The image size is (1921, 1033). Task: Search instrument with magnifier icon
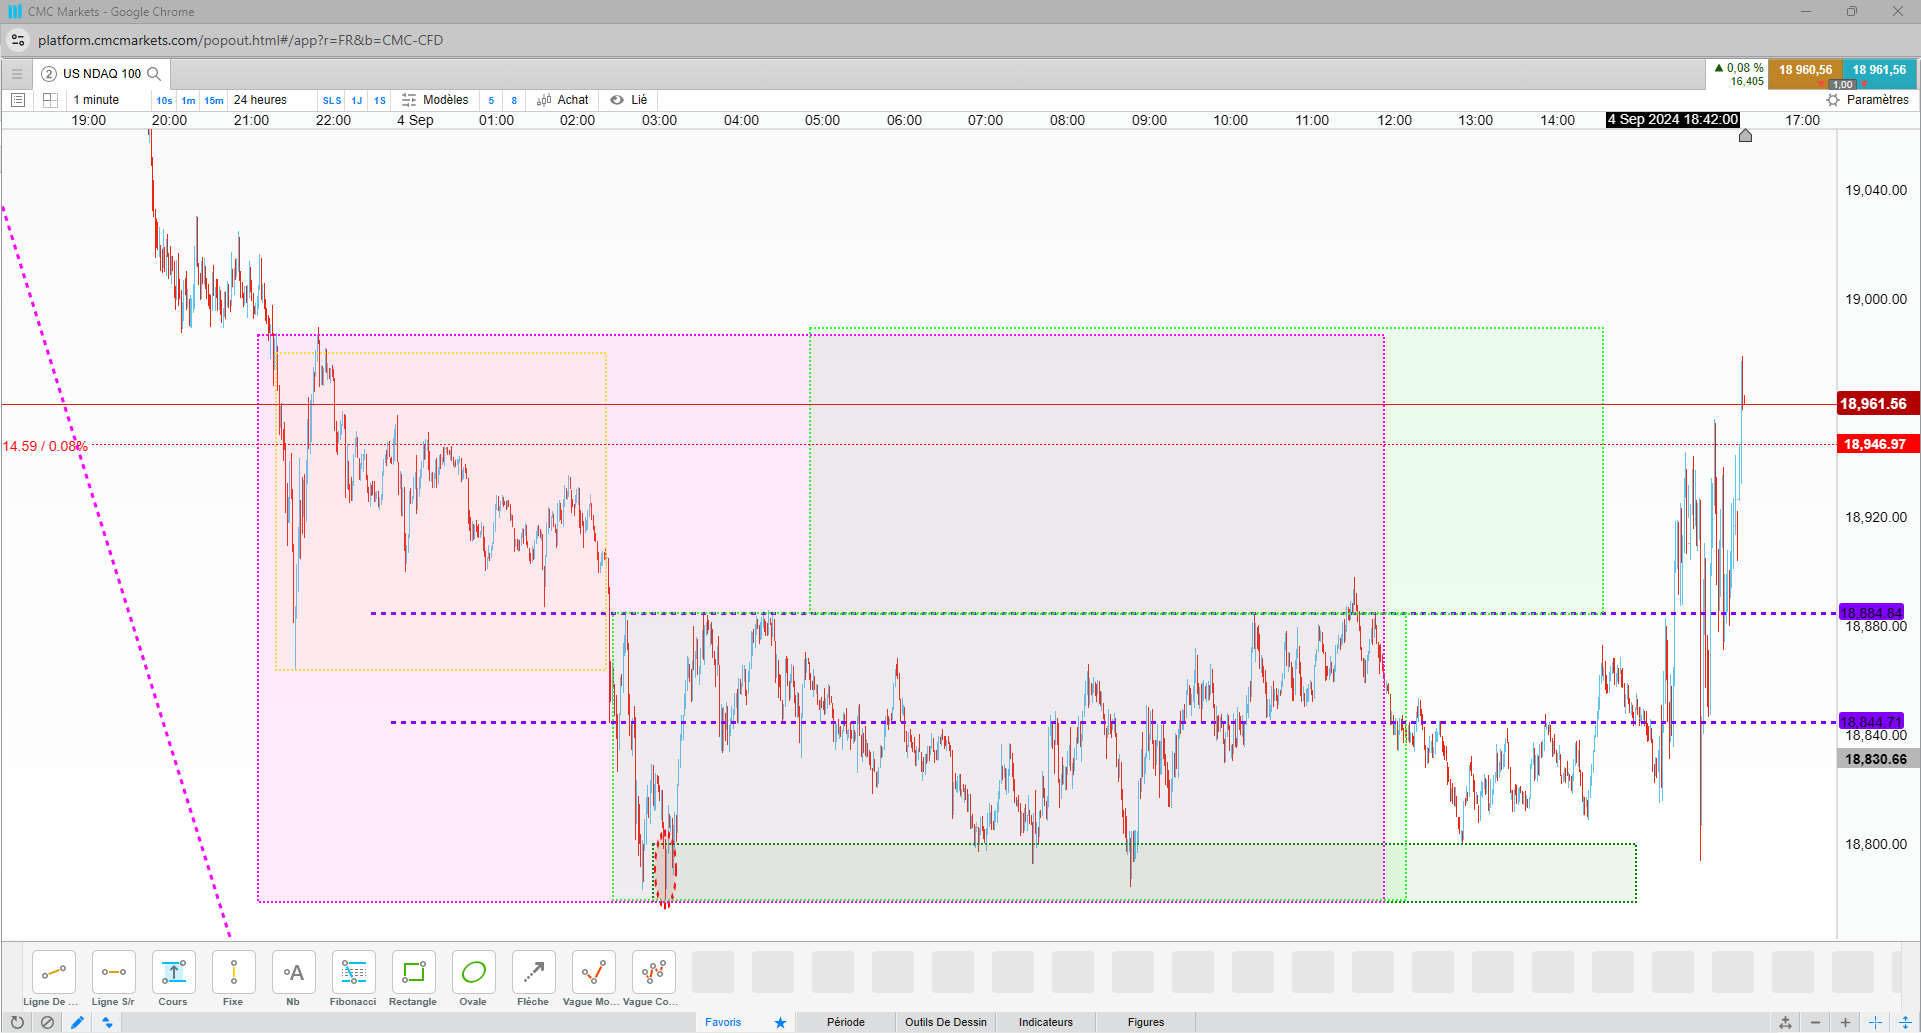pos(154,74)
